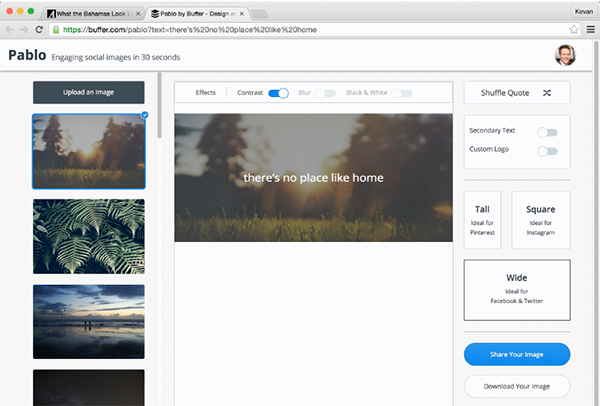
Task: Click the URL address bar
Action: tap(313, 29)
